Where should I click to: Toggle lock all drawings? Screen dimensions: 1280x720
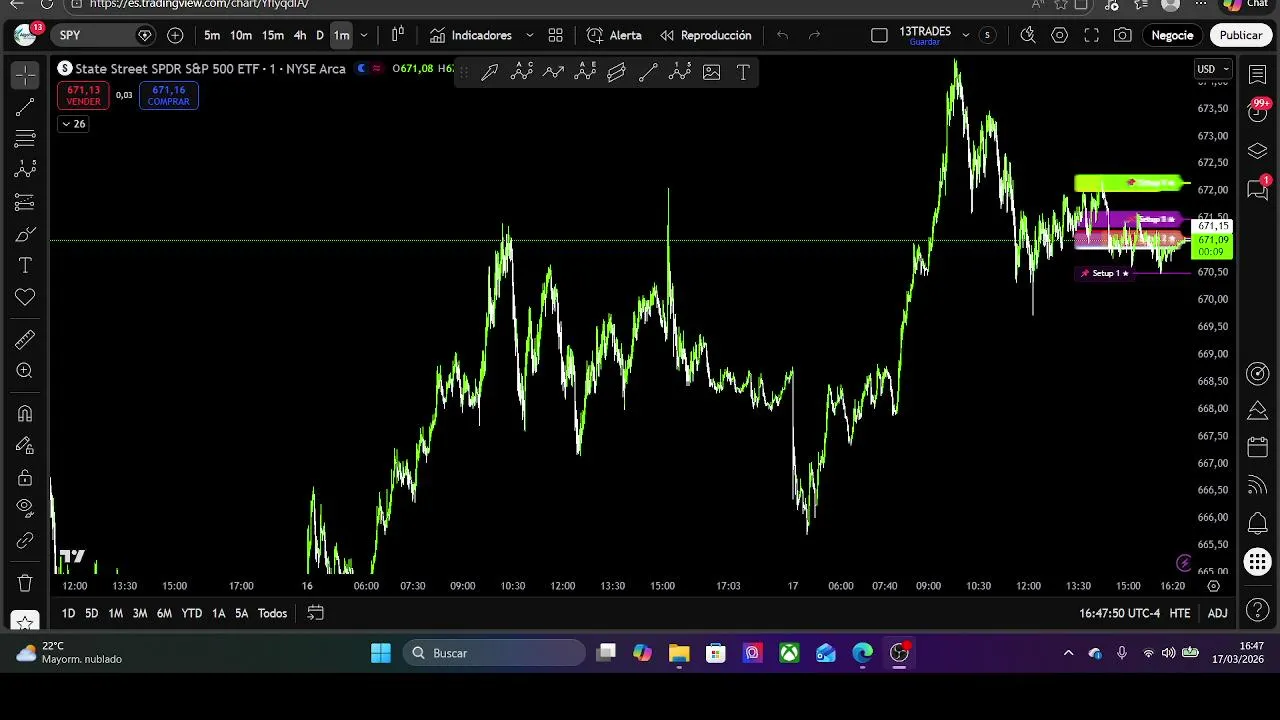(x=25, y=477)
